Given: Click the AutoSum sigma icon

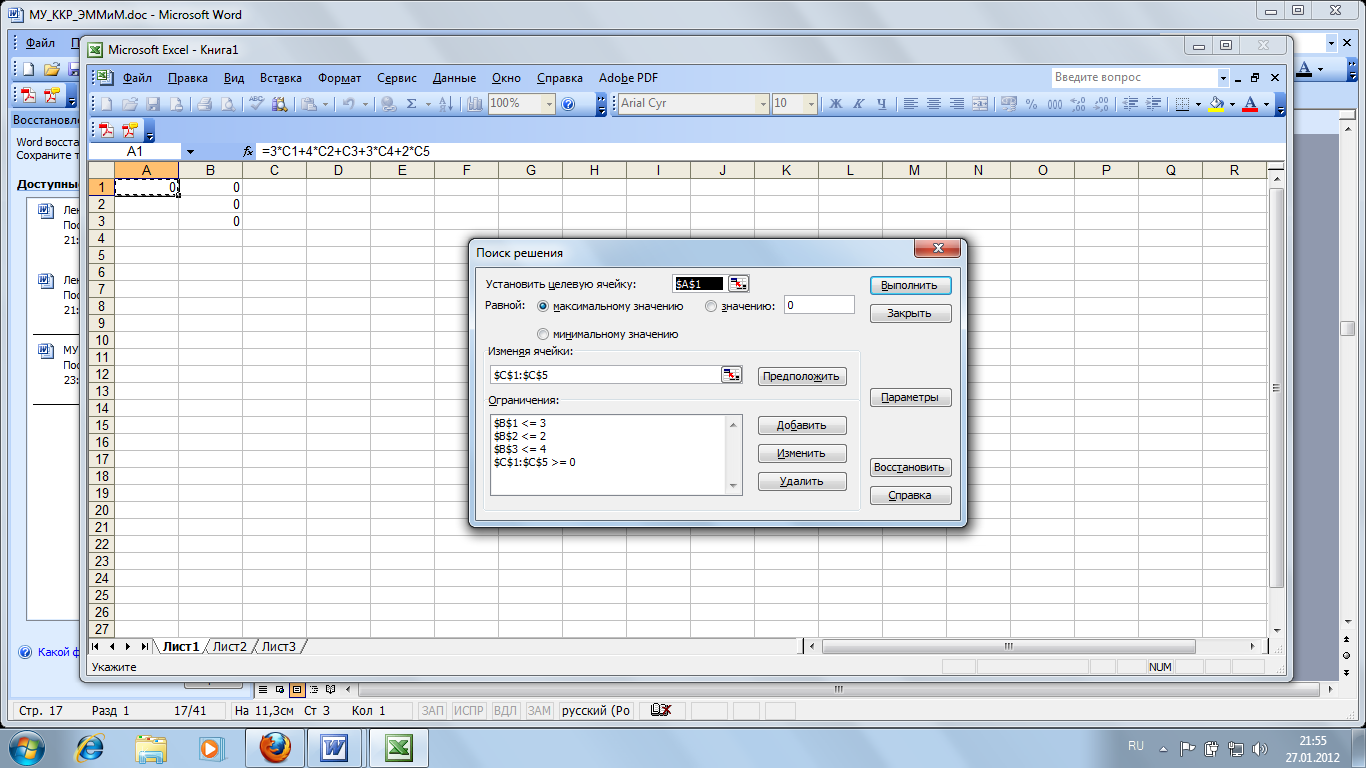Looking at the screenshot, I should (x=412, y=103).
